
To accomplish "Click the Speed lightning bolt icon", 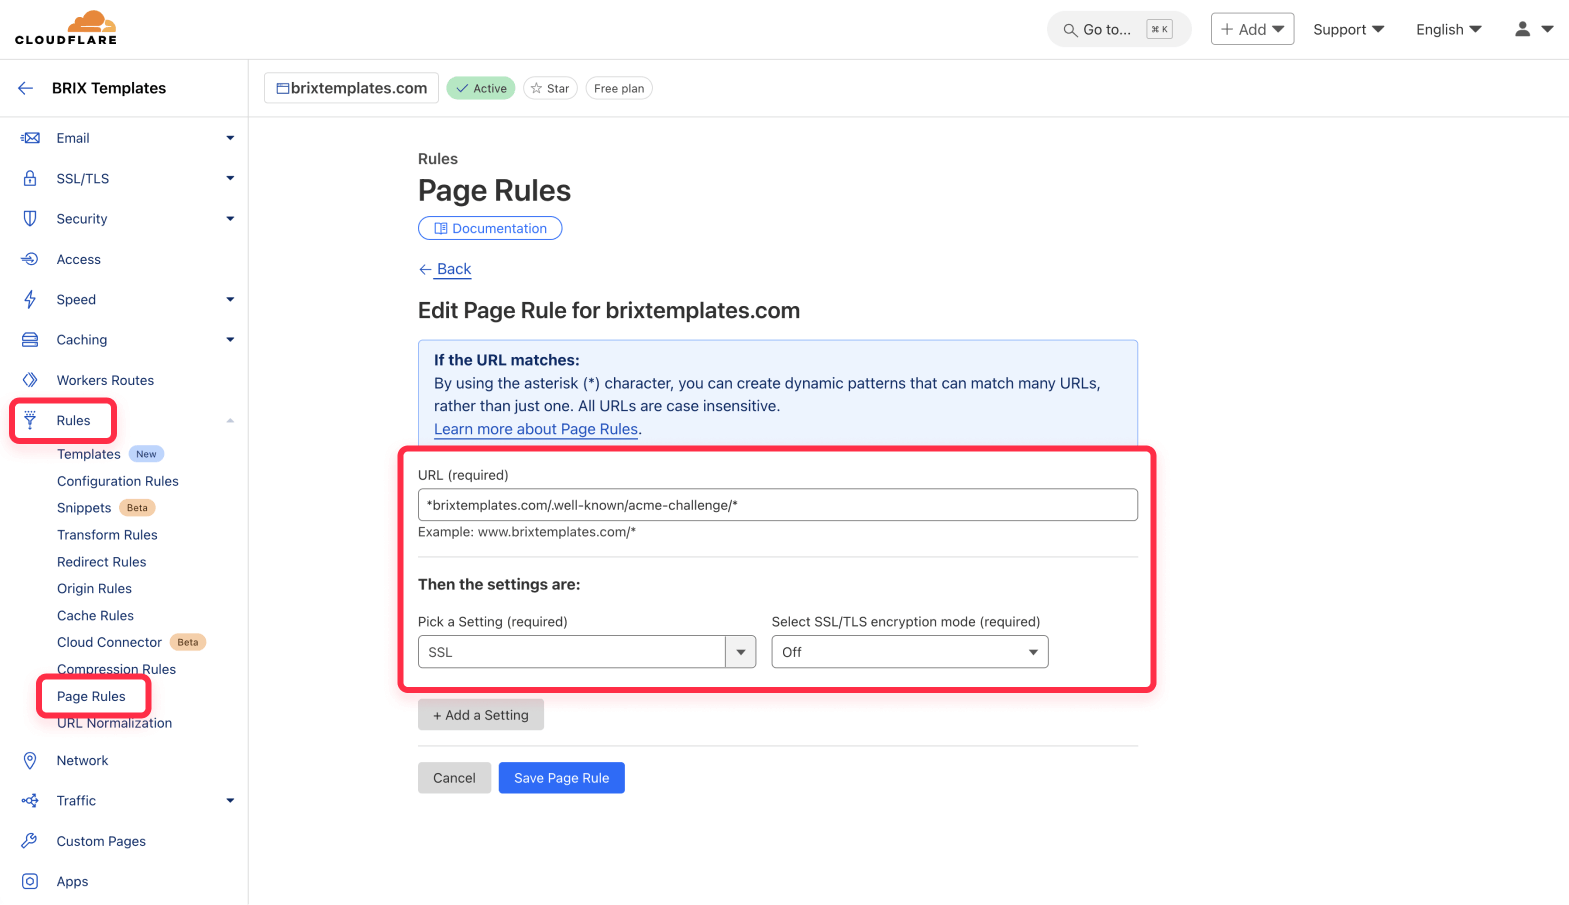I will click(x=30, y=299).
